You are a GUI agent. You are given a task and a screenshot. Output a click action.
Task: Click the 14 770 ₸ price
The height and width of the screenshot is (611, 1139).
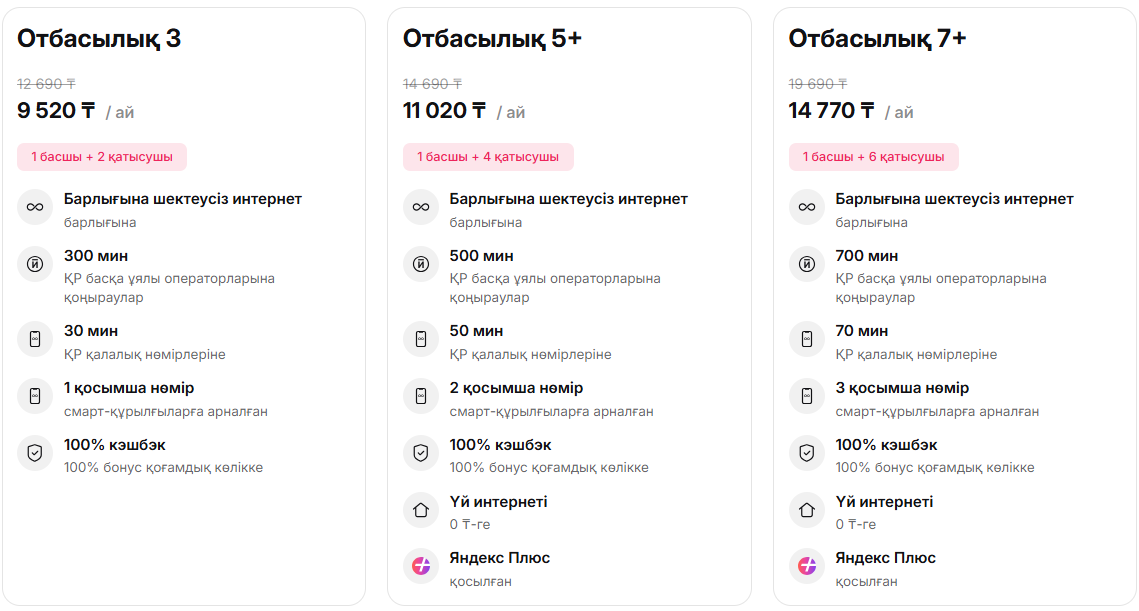coord(831,111)
